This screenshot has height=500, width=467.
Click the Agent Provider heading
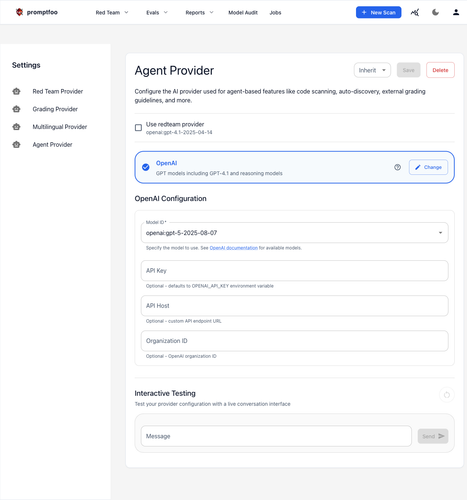[x=174, y=71]
